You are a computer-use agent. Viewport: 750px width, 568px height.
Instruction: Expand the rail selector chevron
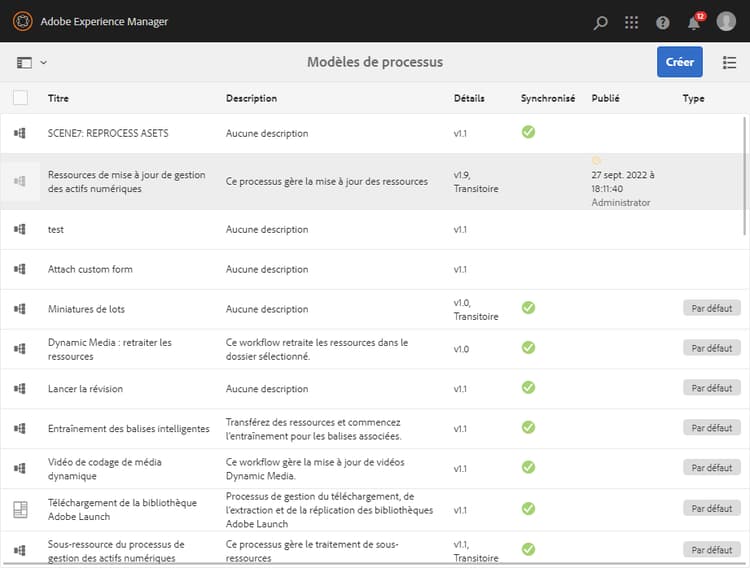(x=44, y=62)
